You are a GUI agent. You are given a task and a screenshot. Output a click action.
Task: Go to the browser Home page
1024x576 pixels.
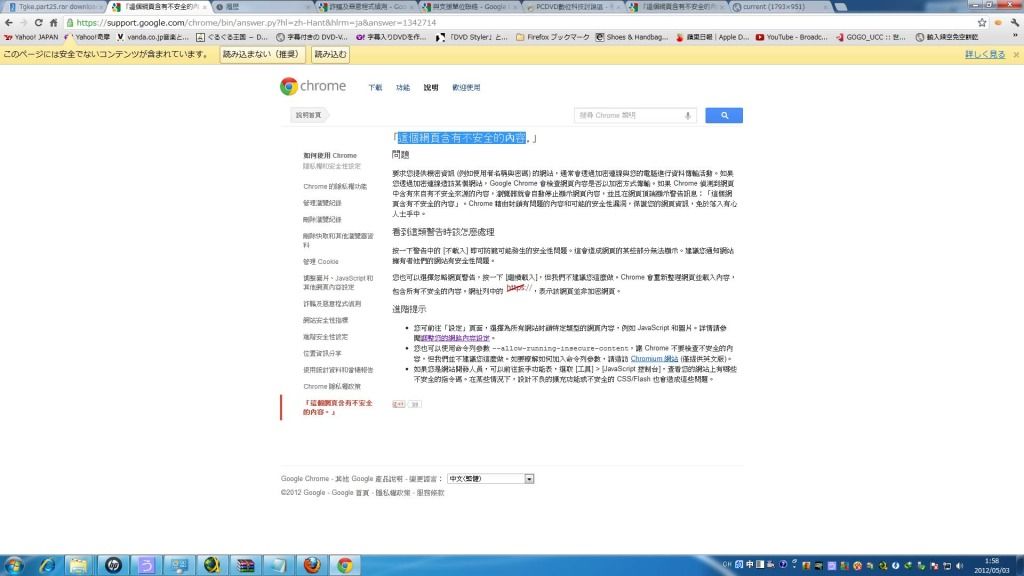point(53,23)
